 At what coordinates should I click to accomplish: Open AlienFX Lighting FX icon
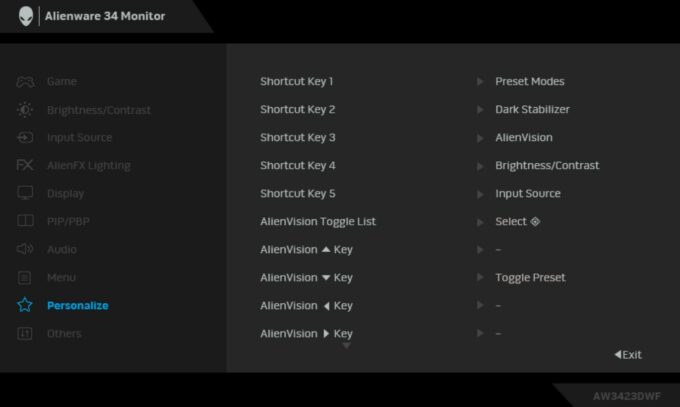click(x=26, y=166)
